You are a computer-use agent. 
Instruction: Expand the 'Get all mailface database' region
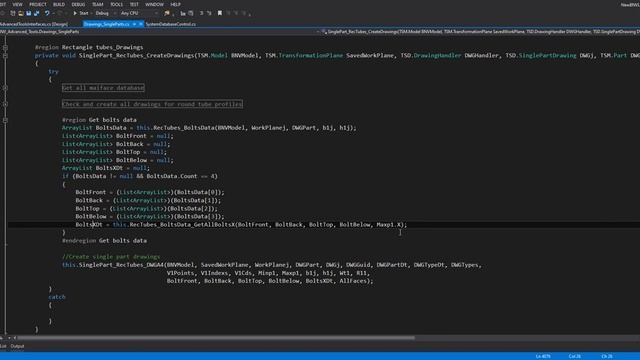click(5, 88)
